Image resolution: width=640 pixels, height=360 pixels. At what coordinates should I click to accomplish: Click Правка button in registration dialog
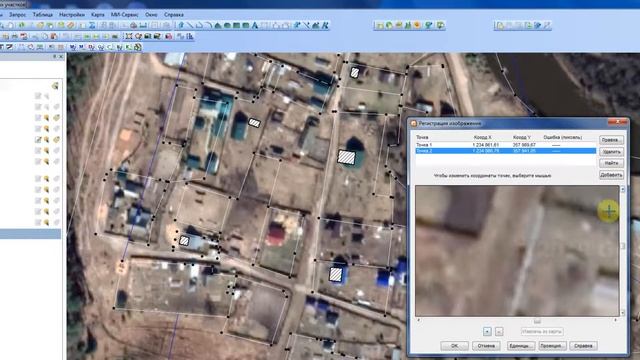pyautogui.click(x=611, y=140)
